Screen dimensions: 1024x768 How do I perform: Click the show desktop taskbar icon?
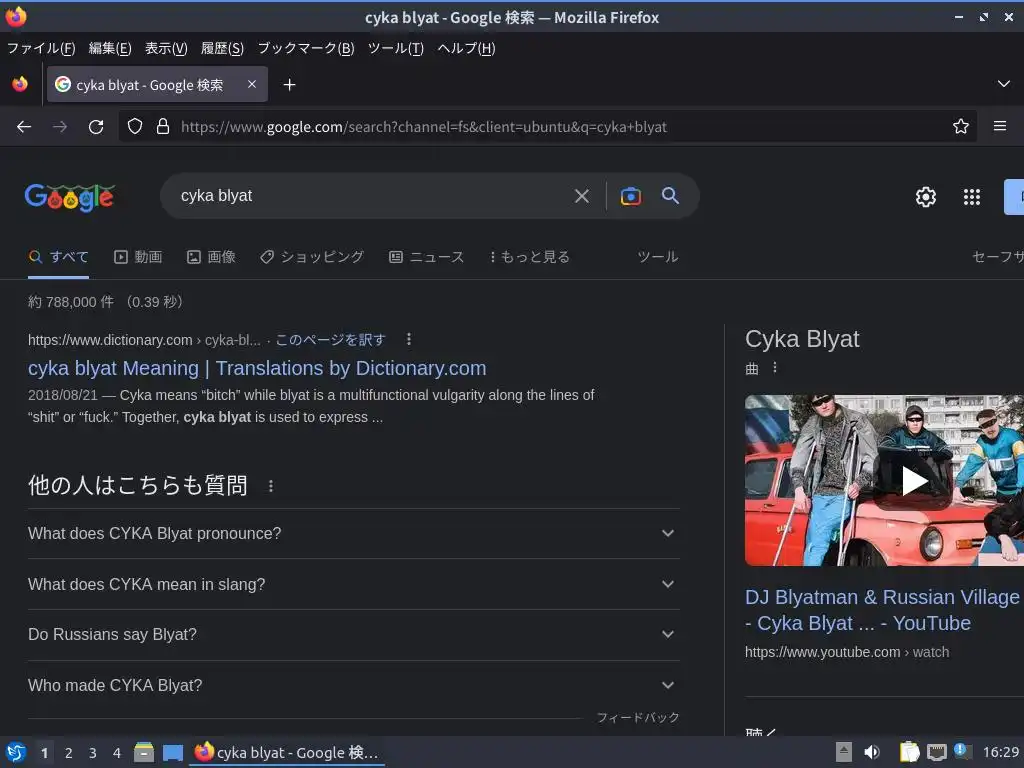172,753
